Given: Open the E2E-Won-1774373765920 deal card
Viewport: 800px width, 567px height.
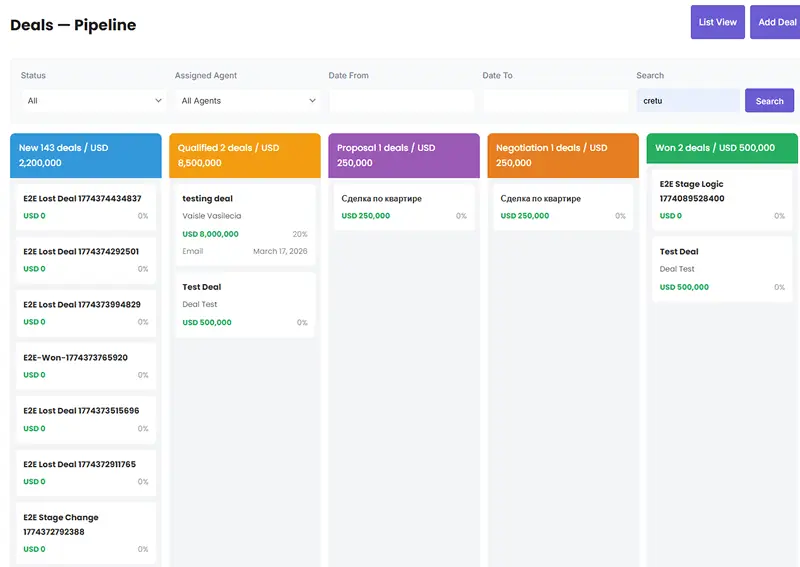Looking at the screenshot, I should coord(85,366).
